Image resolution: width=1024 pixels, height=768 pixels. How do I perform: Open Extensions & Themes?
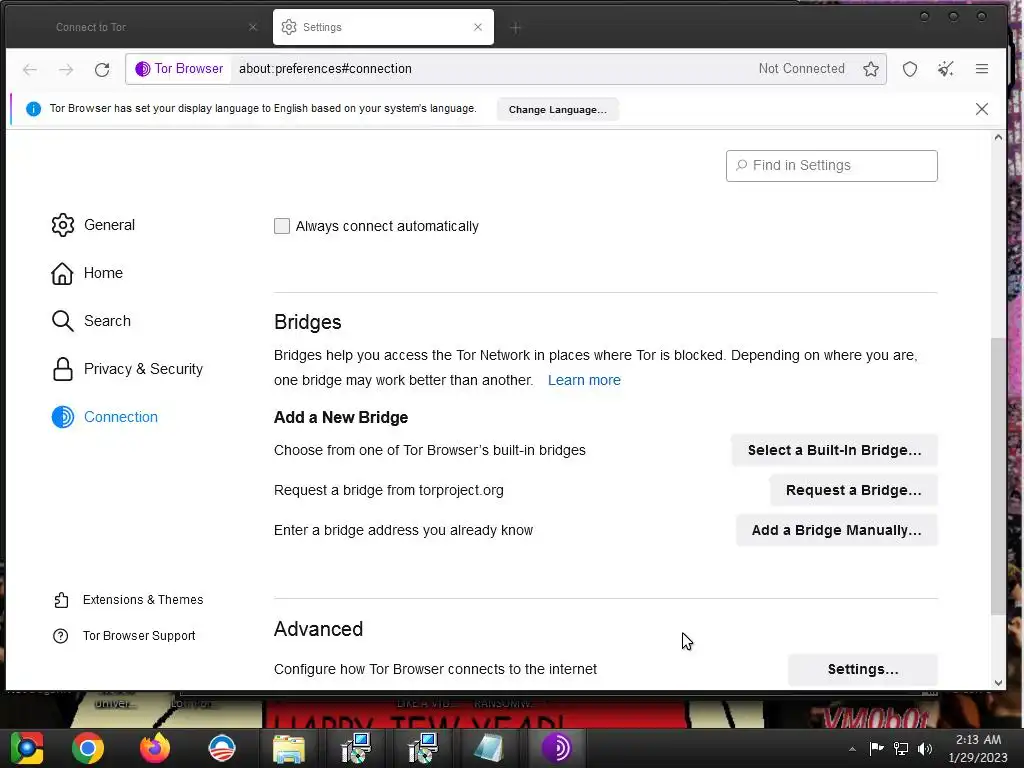pyautogui.click(x=128, y=600)
